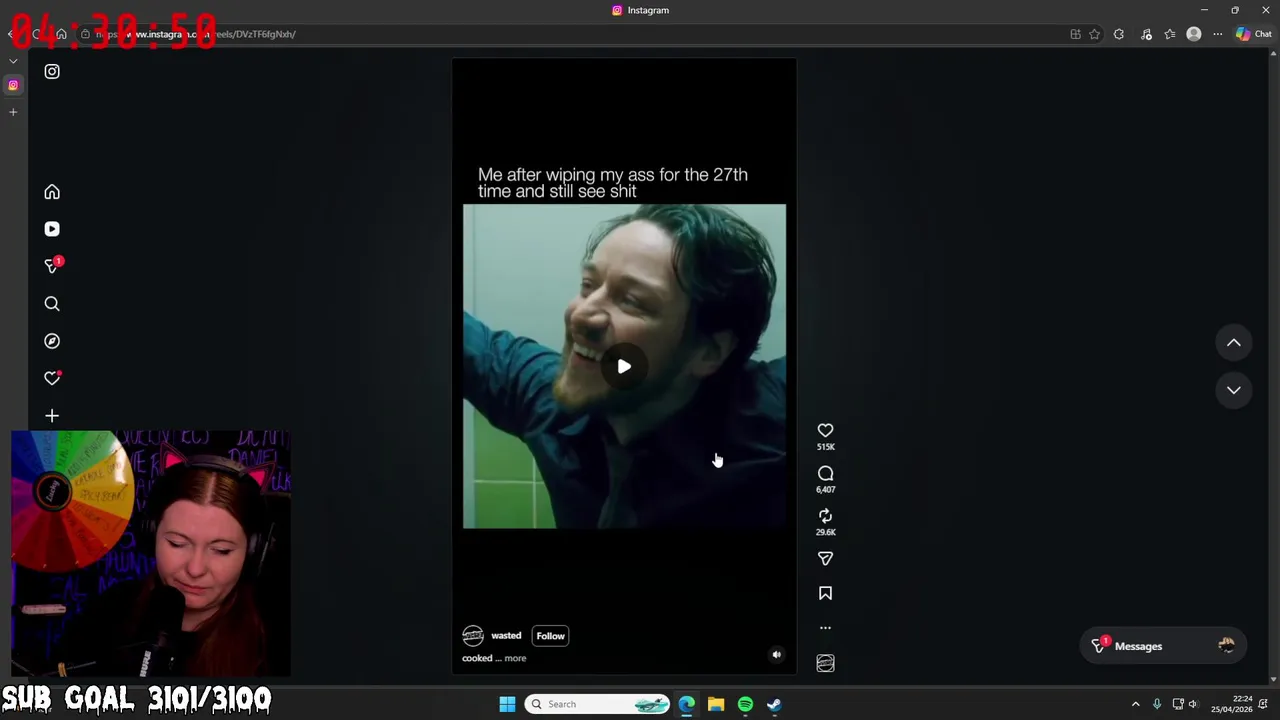Switch to Microsoft Edge in taskbar
The height and width of the screenshot is (720, 1280).
(687, 704)
